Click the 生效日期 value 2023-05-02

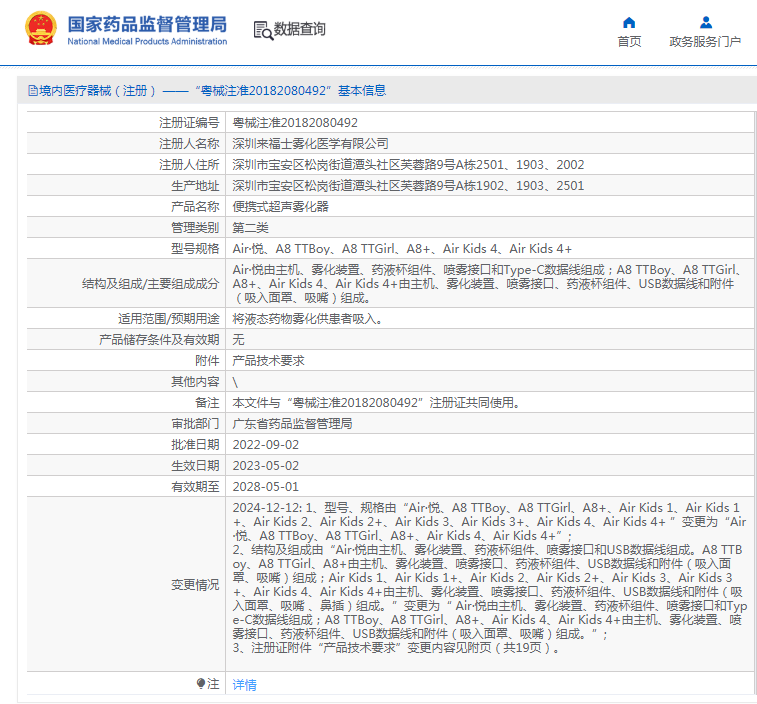266,465
